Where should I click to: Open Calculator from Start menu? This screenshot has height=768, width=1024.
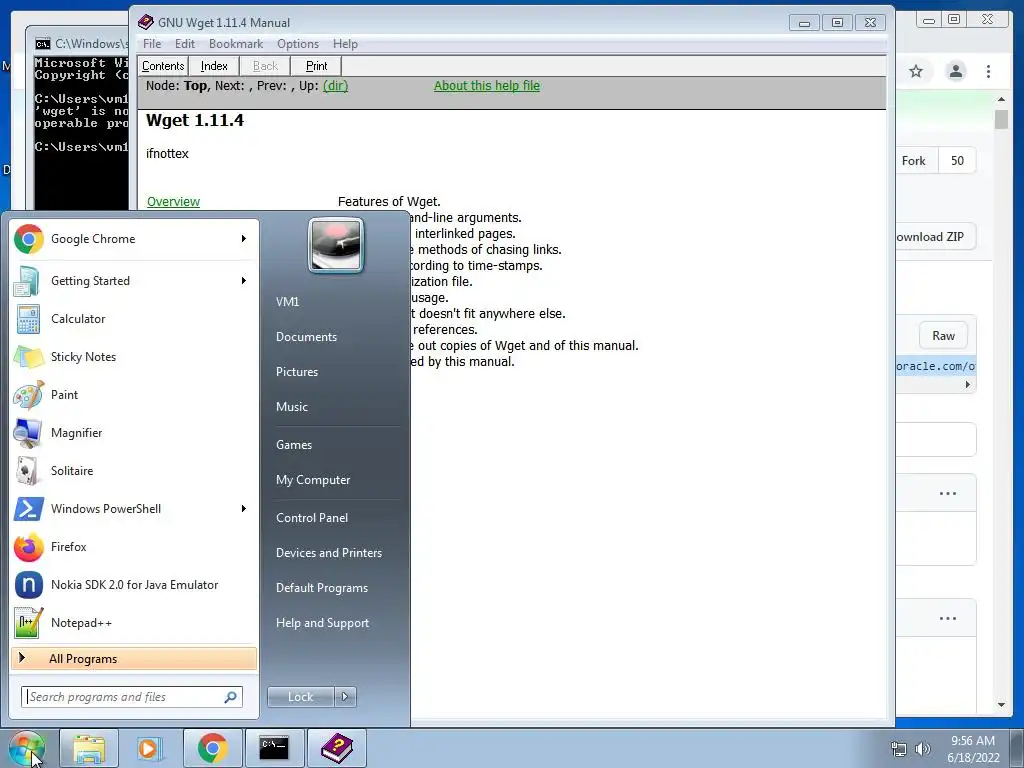131,319
